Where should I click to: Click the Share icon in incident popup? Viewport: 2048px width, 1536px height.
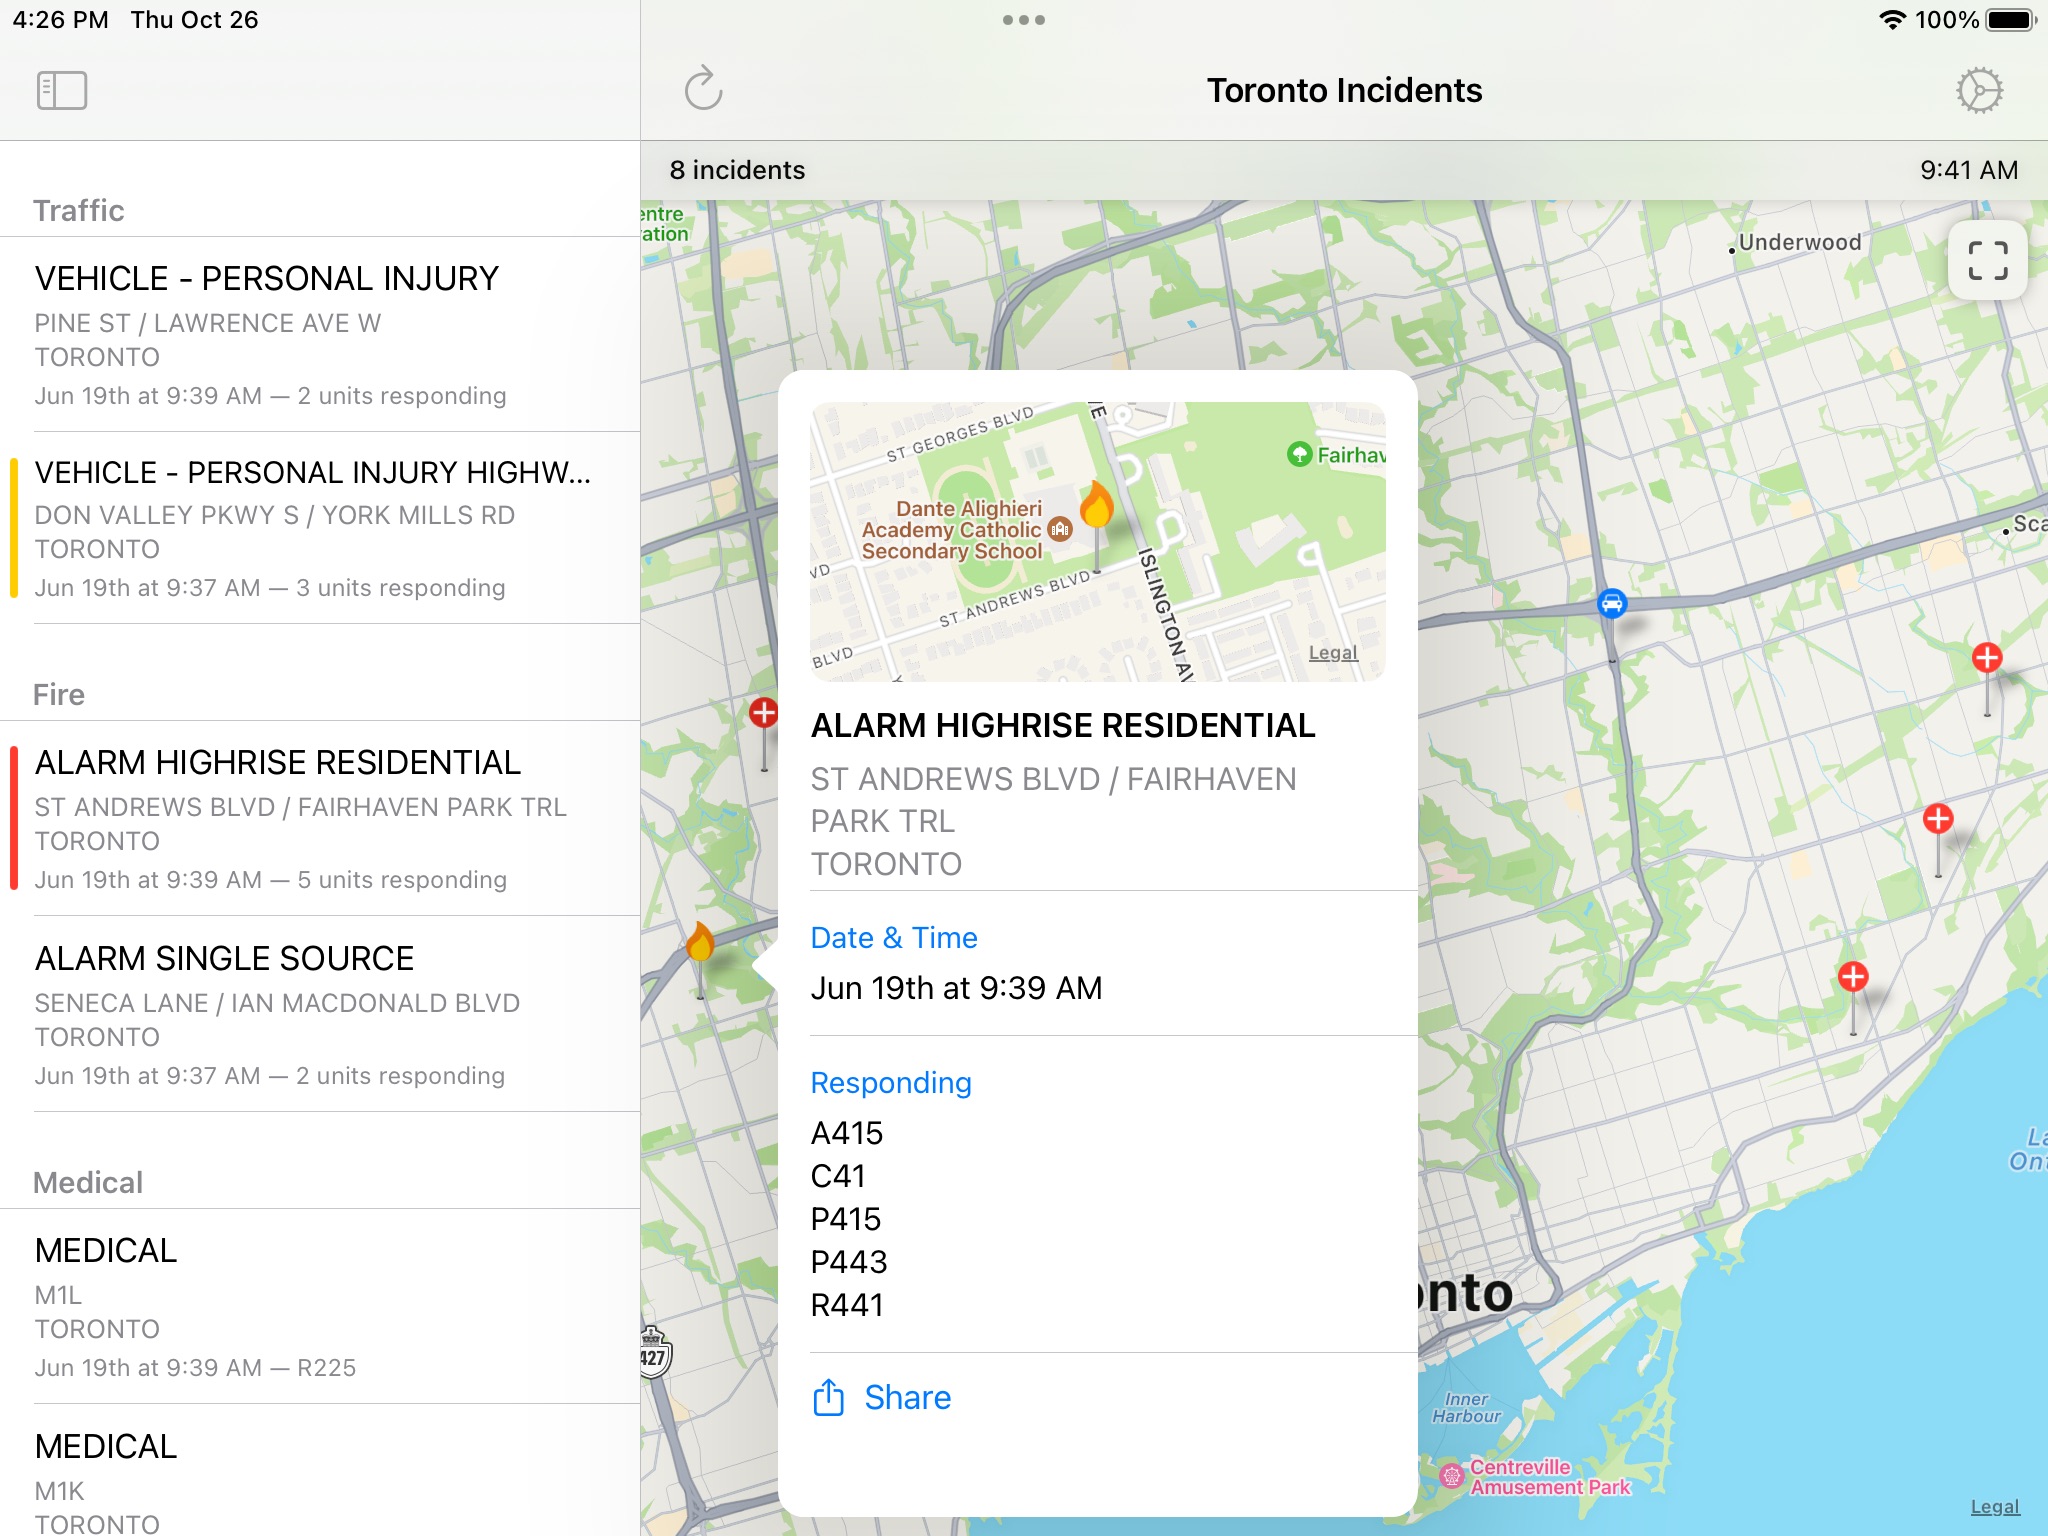(x=830, y=1396)
